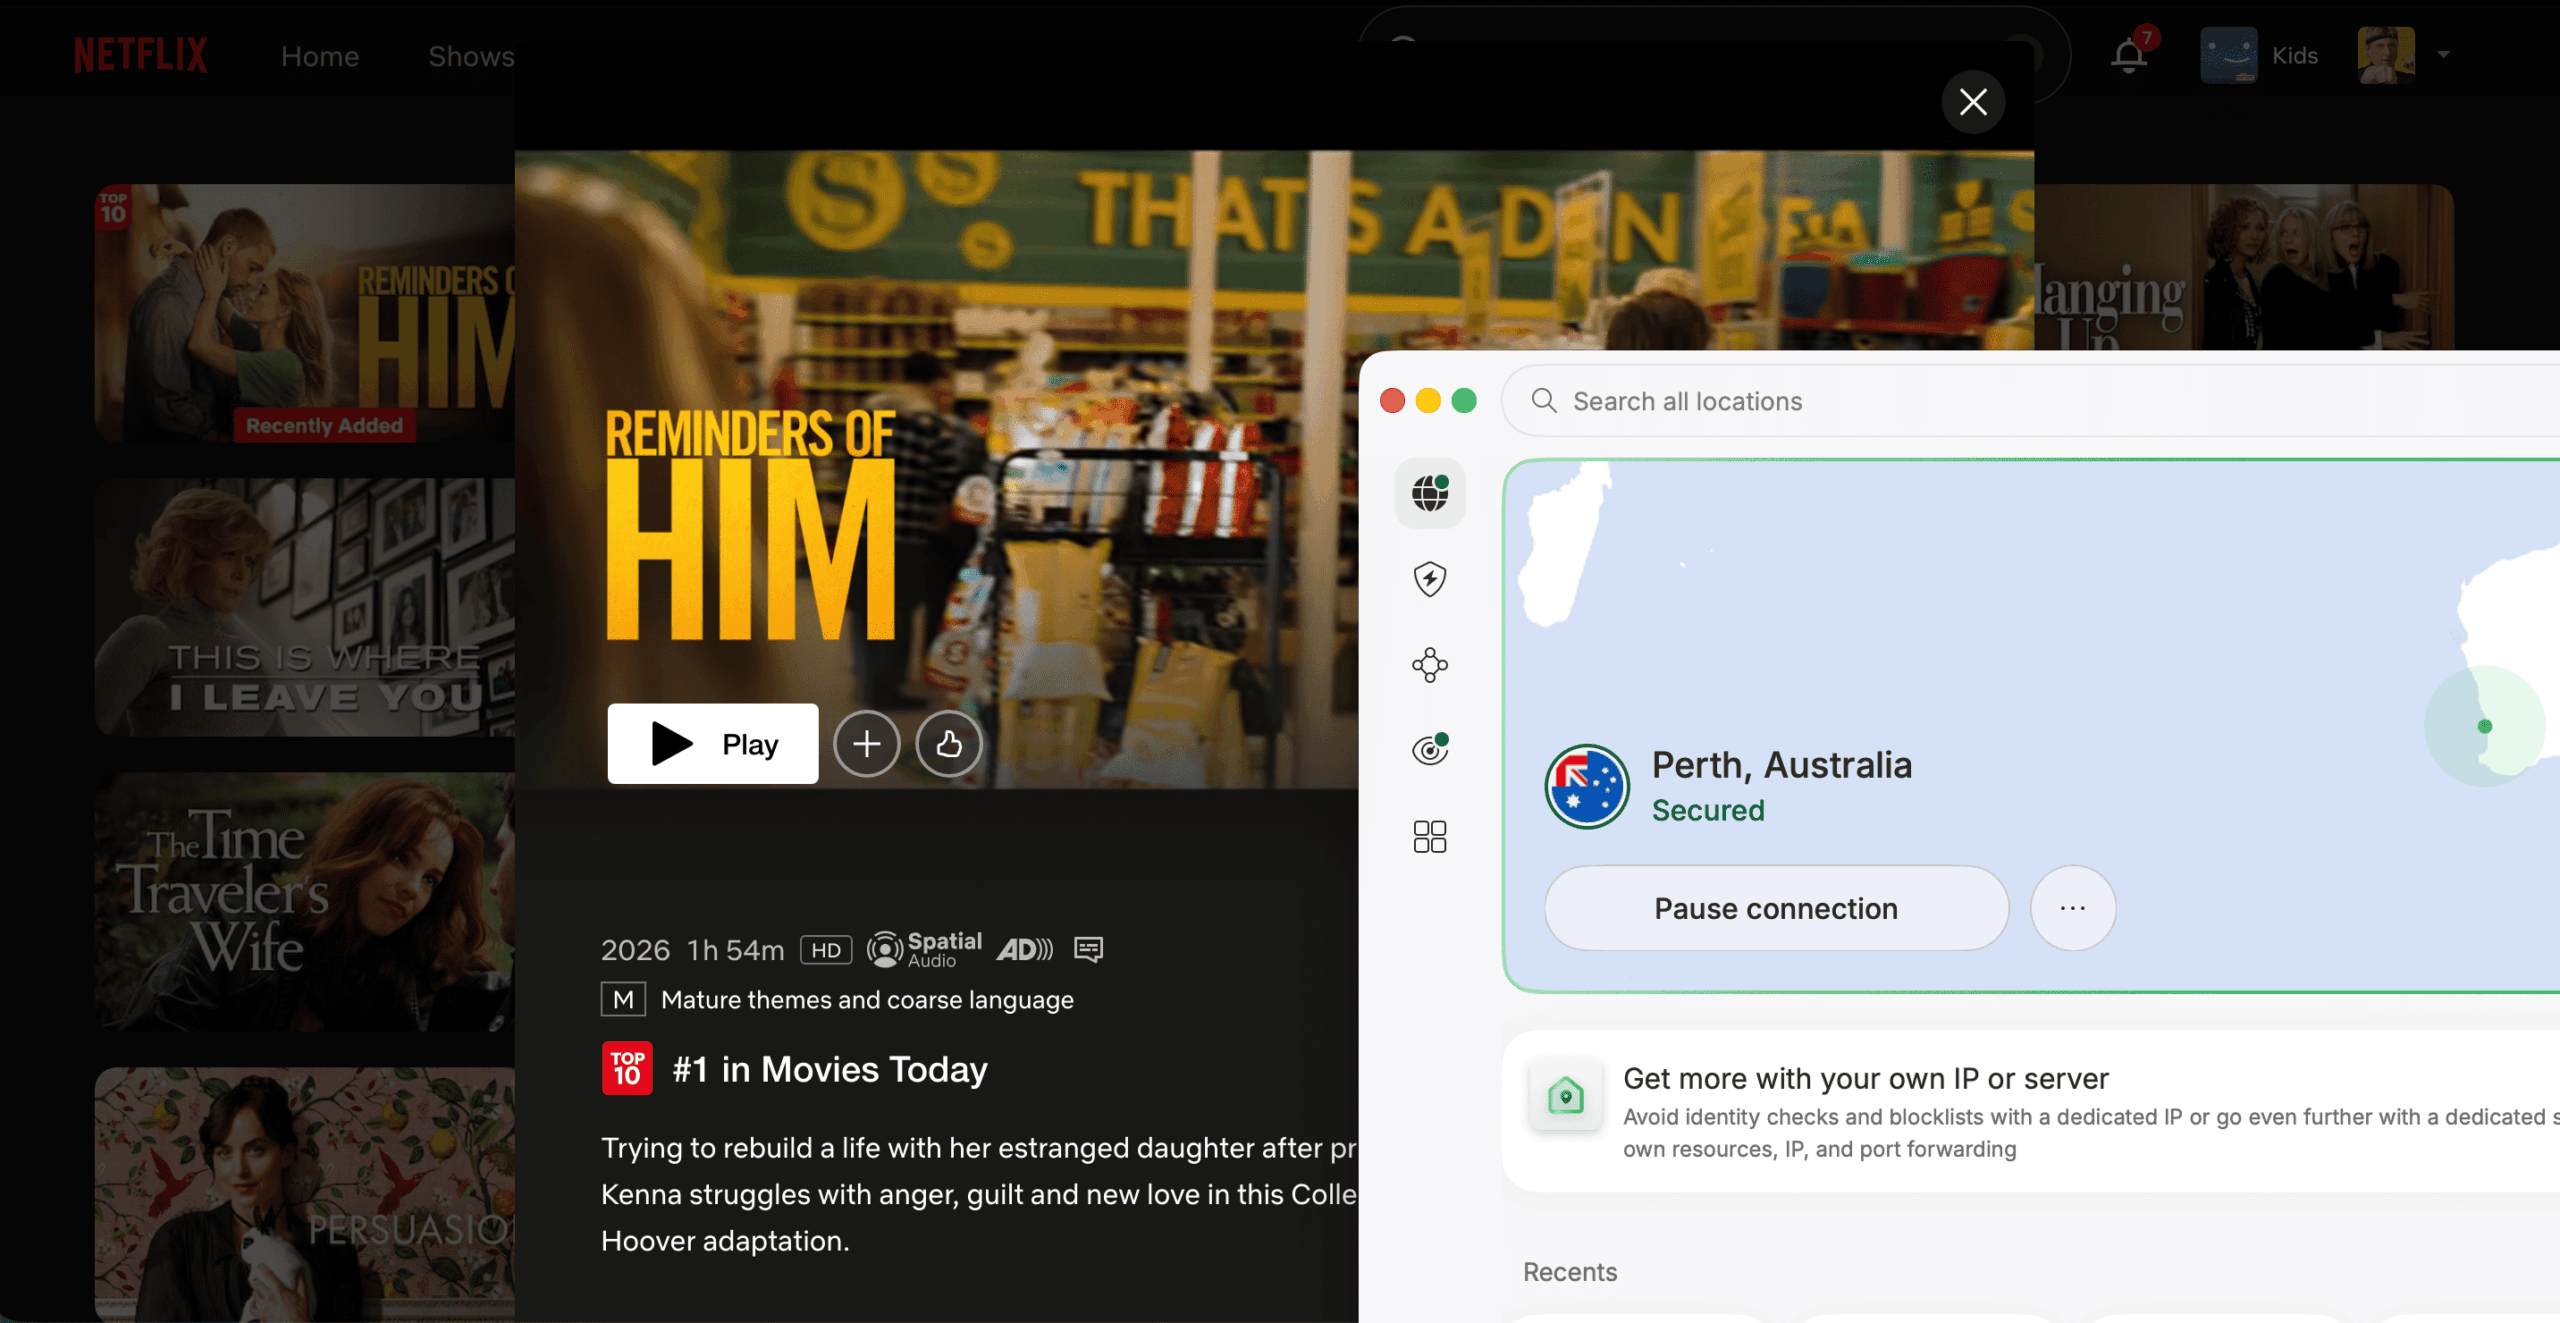
Task: Open the Reminders of Him thumbnail
Action: pyautogui.click(x=305, y=313)
